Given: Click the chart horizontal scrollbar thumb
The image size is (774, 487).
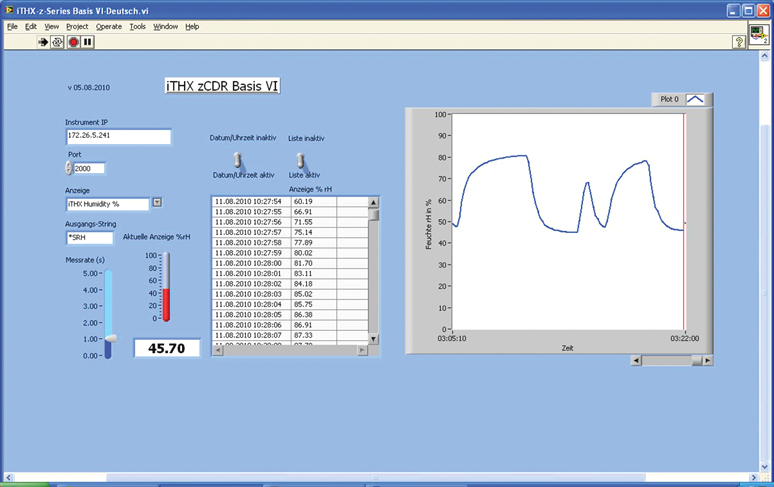Looking at the screenshot, I should tap(697, 361).
